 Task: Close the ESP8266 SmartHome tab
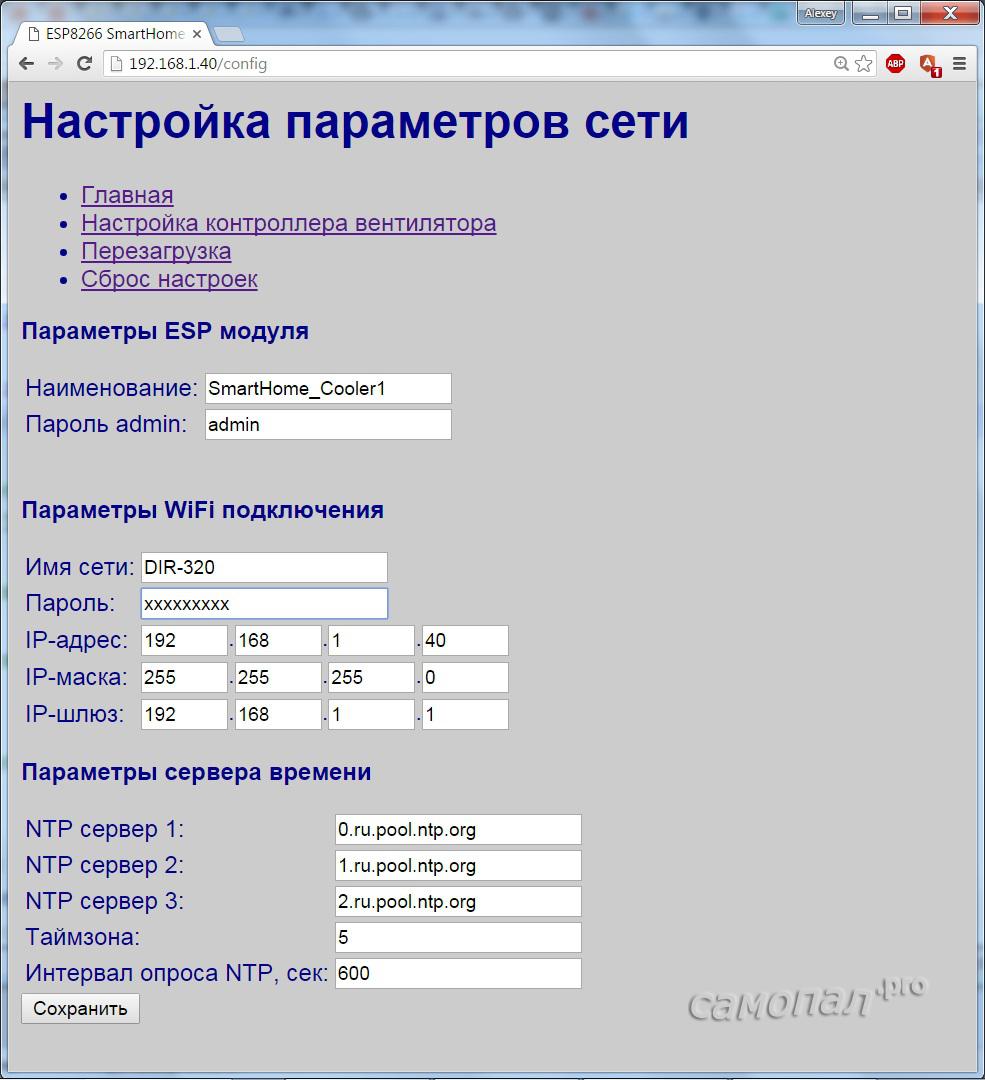(196, 34)
